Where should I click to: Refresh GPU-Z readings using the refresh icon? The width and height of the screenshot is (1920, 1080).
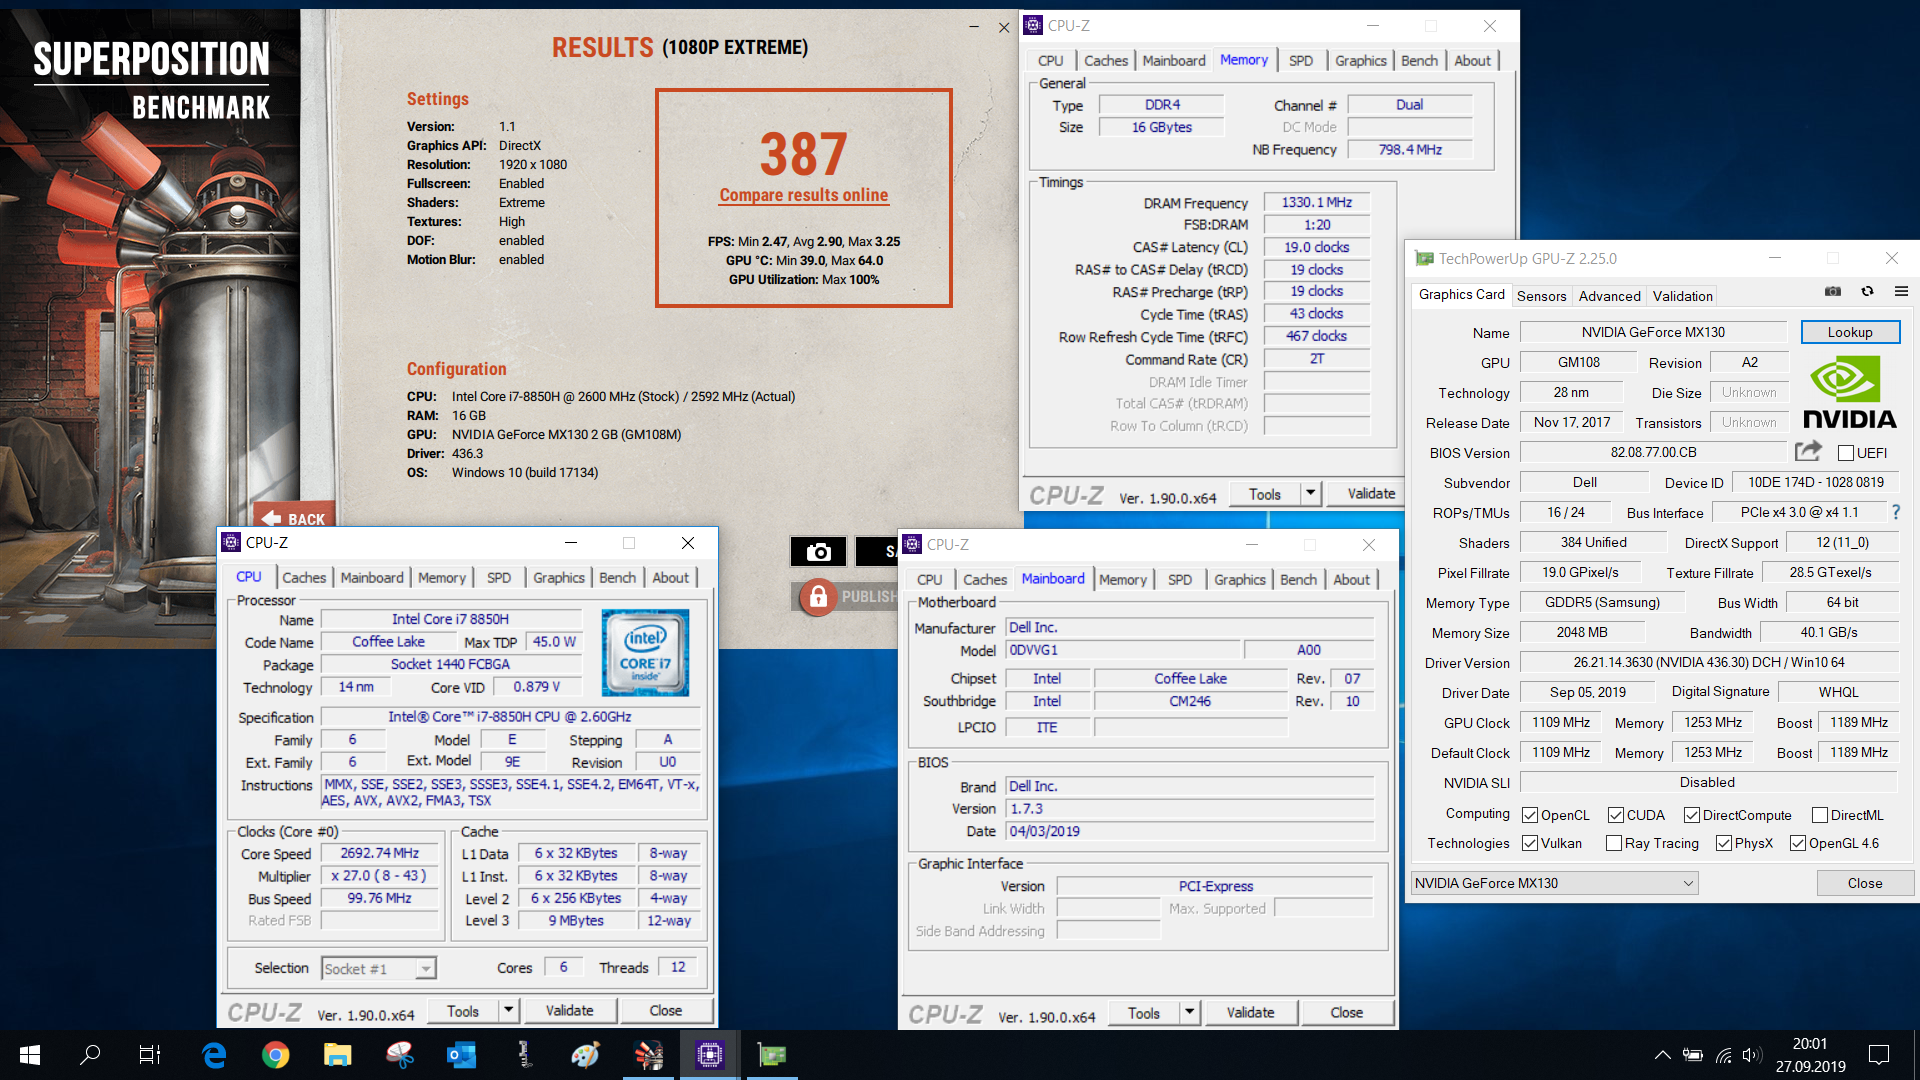[1867, 292]
